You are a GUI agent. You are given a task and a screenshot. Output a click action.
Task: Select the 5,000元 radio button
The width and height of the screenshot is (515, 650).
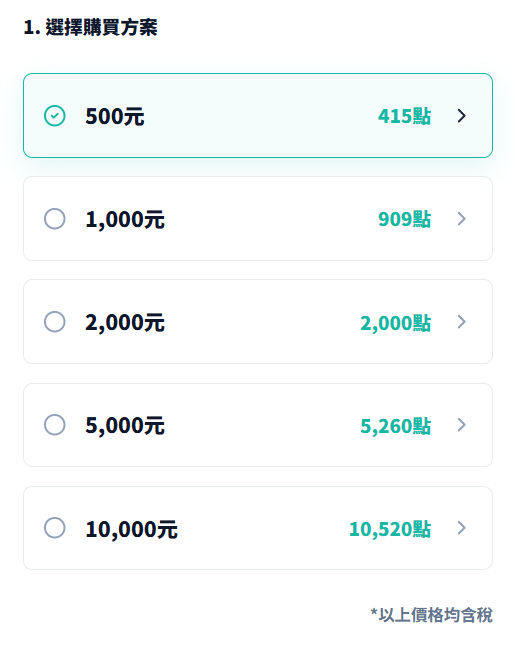55,424
